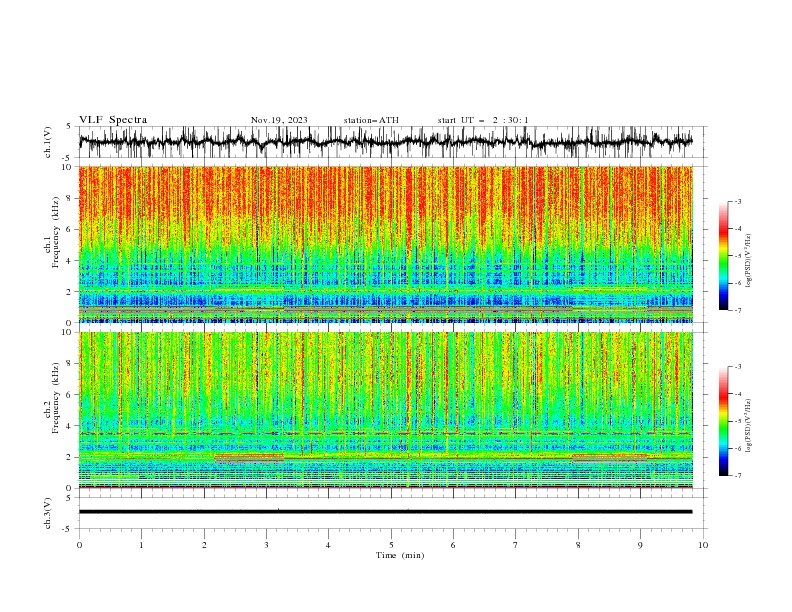Click the time-axis tick label "10"
The image size is (792, 612).
703,545
